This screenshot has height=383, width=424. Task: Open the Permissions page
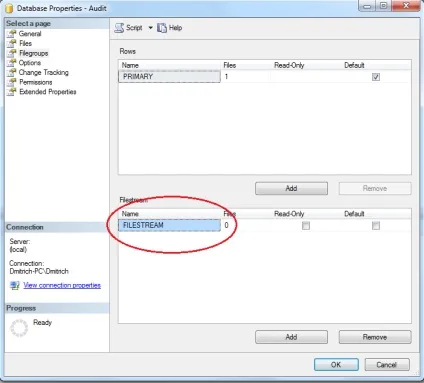pyautogui.click(x=36, y=82)
